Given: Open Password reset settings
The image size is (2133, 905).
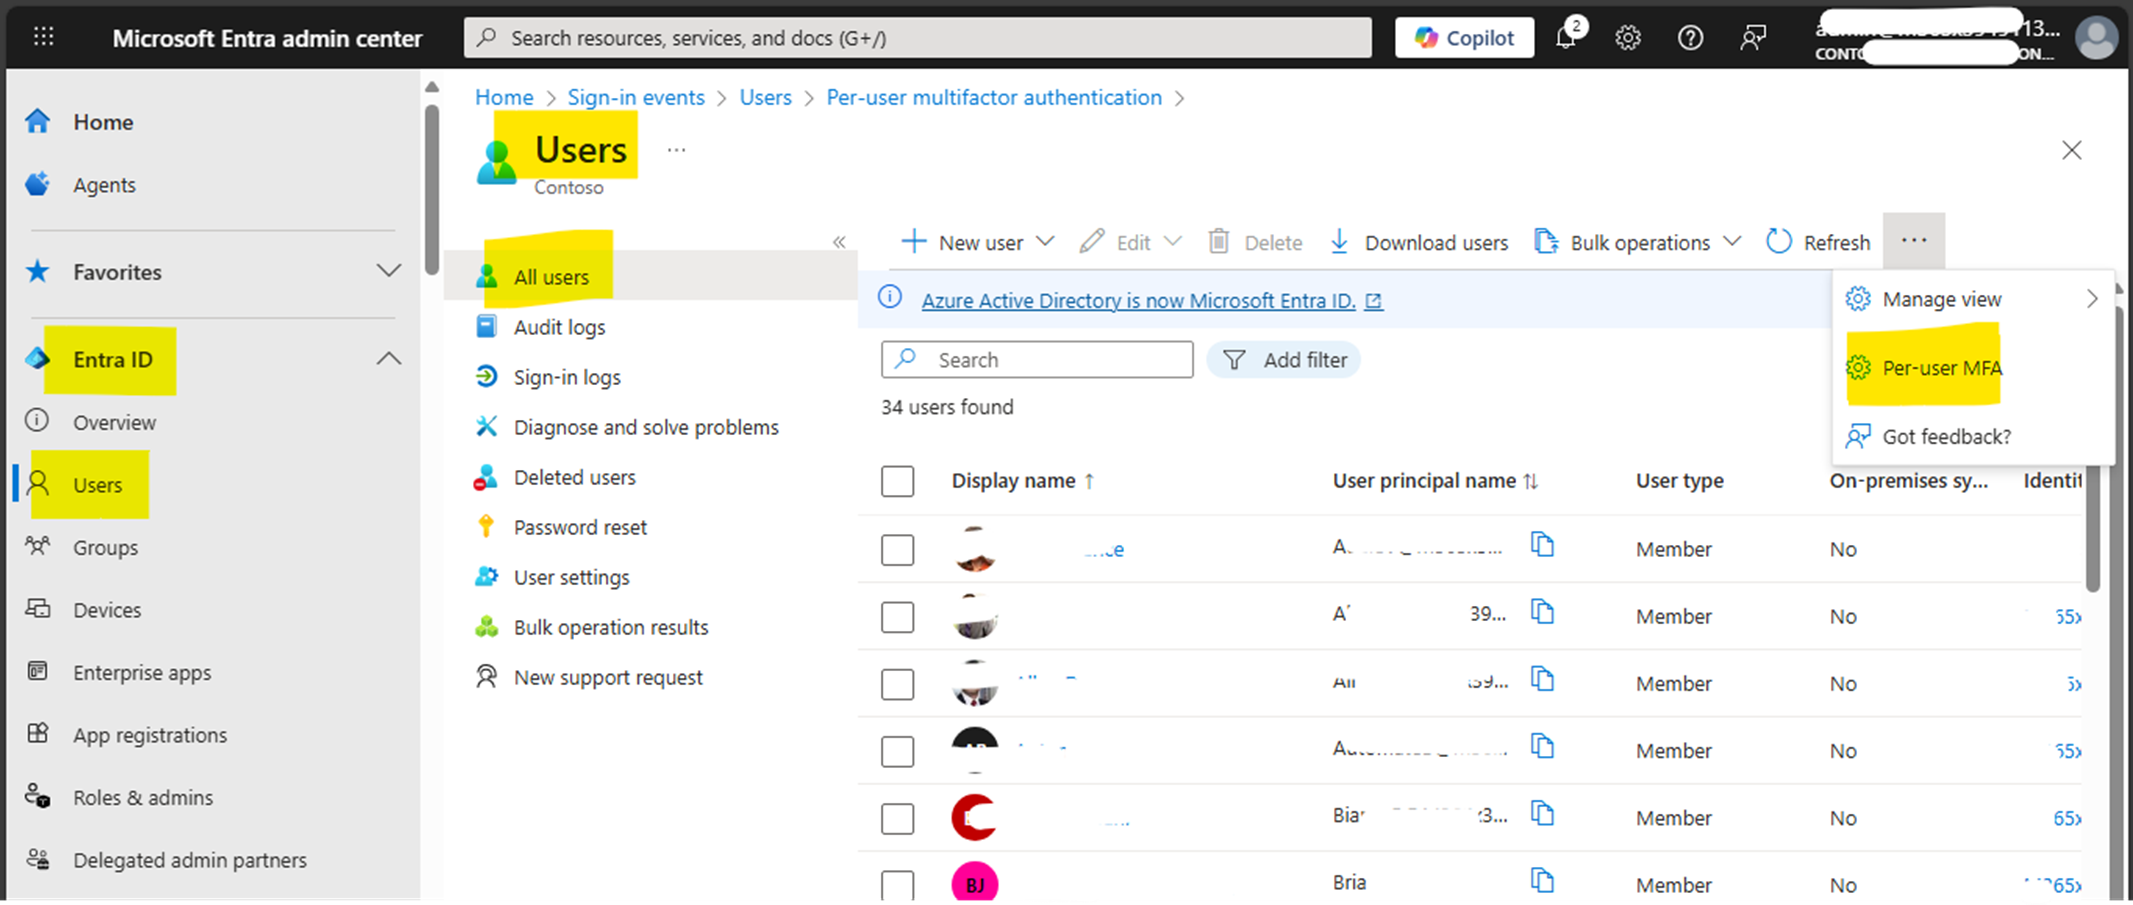Looking at the screenshot, I should click(x=579, y=526).
